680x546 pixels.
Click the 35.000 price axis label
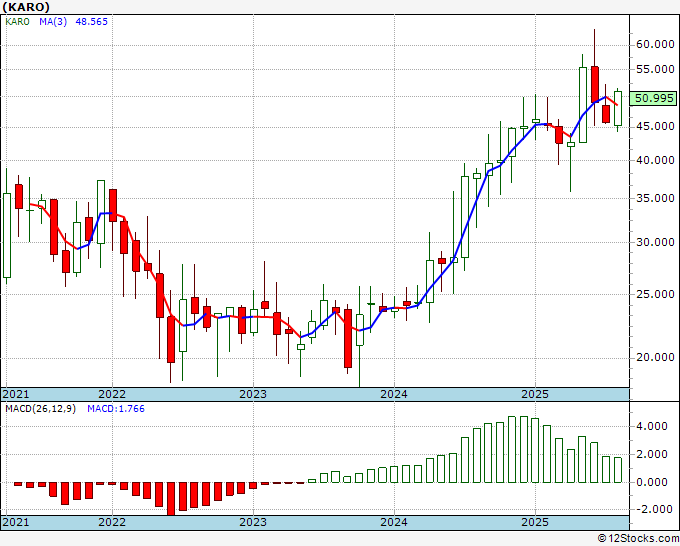[x=655, y=198]
